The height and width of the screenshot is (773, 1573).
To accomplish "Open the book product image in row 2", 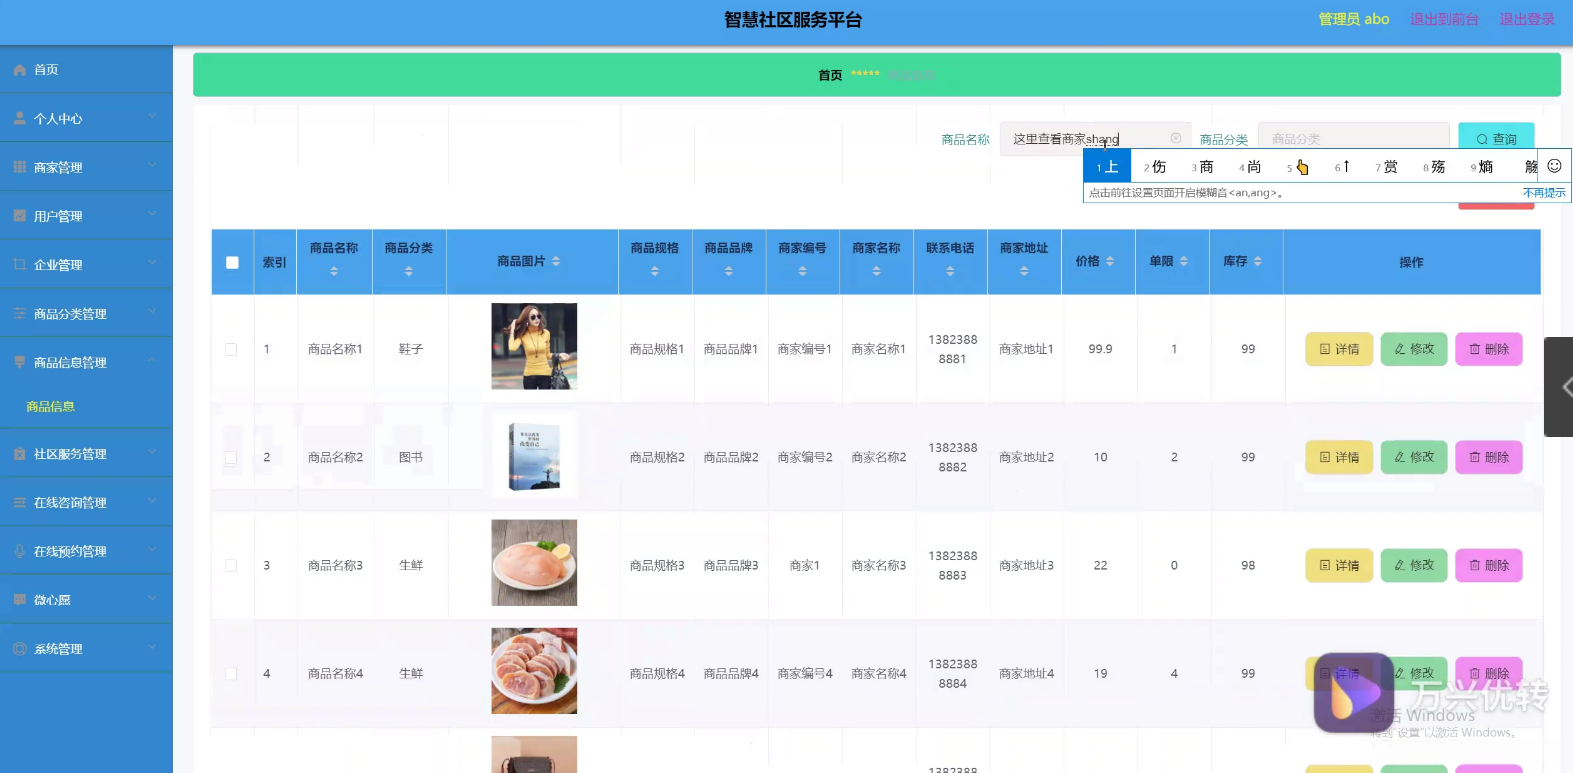I will click(534, 455).
